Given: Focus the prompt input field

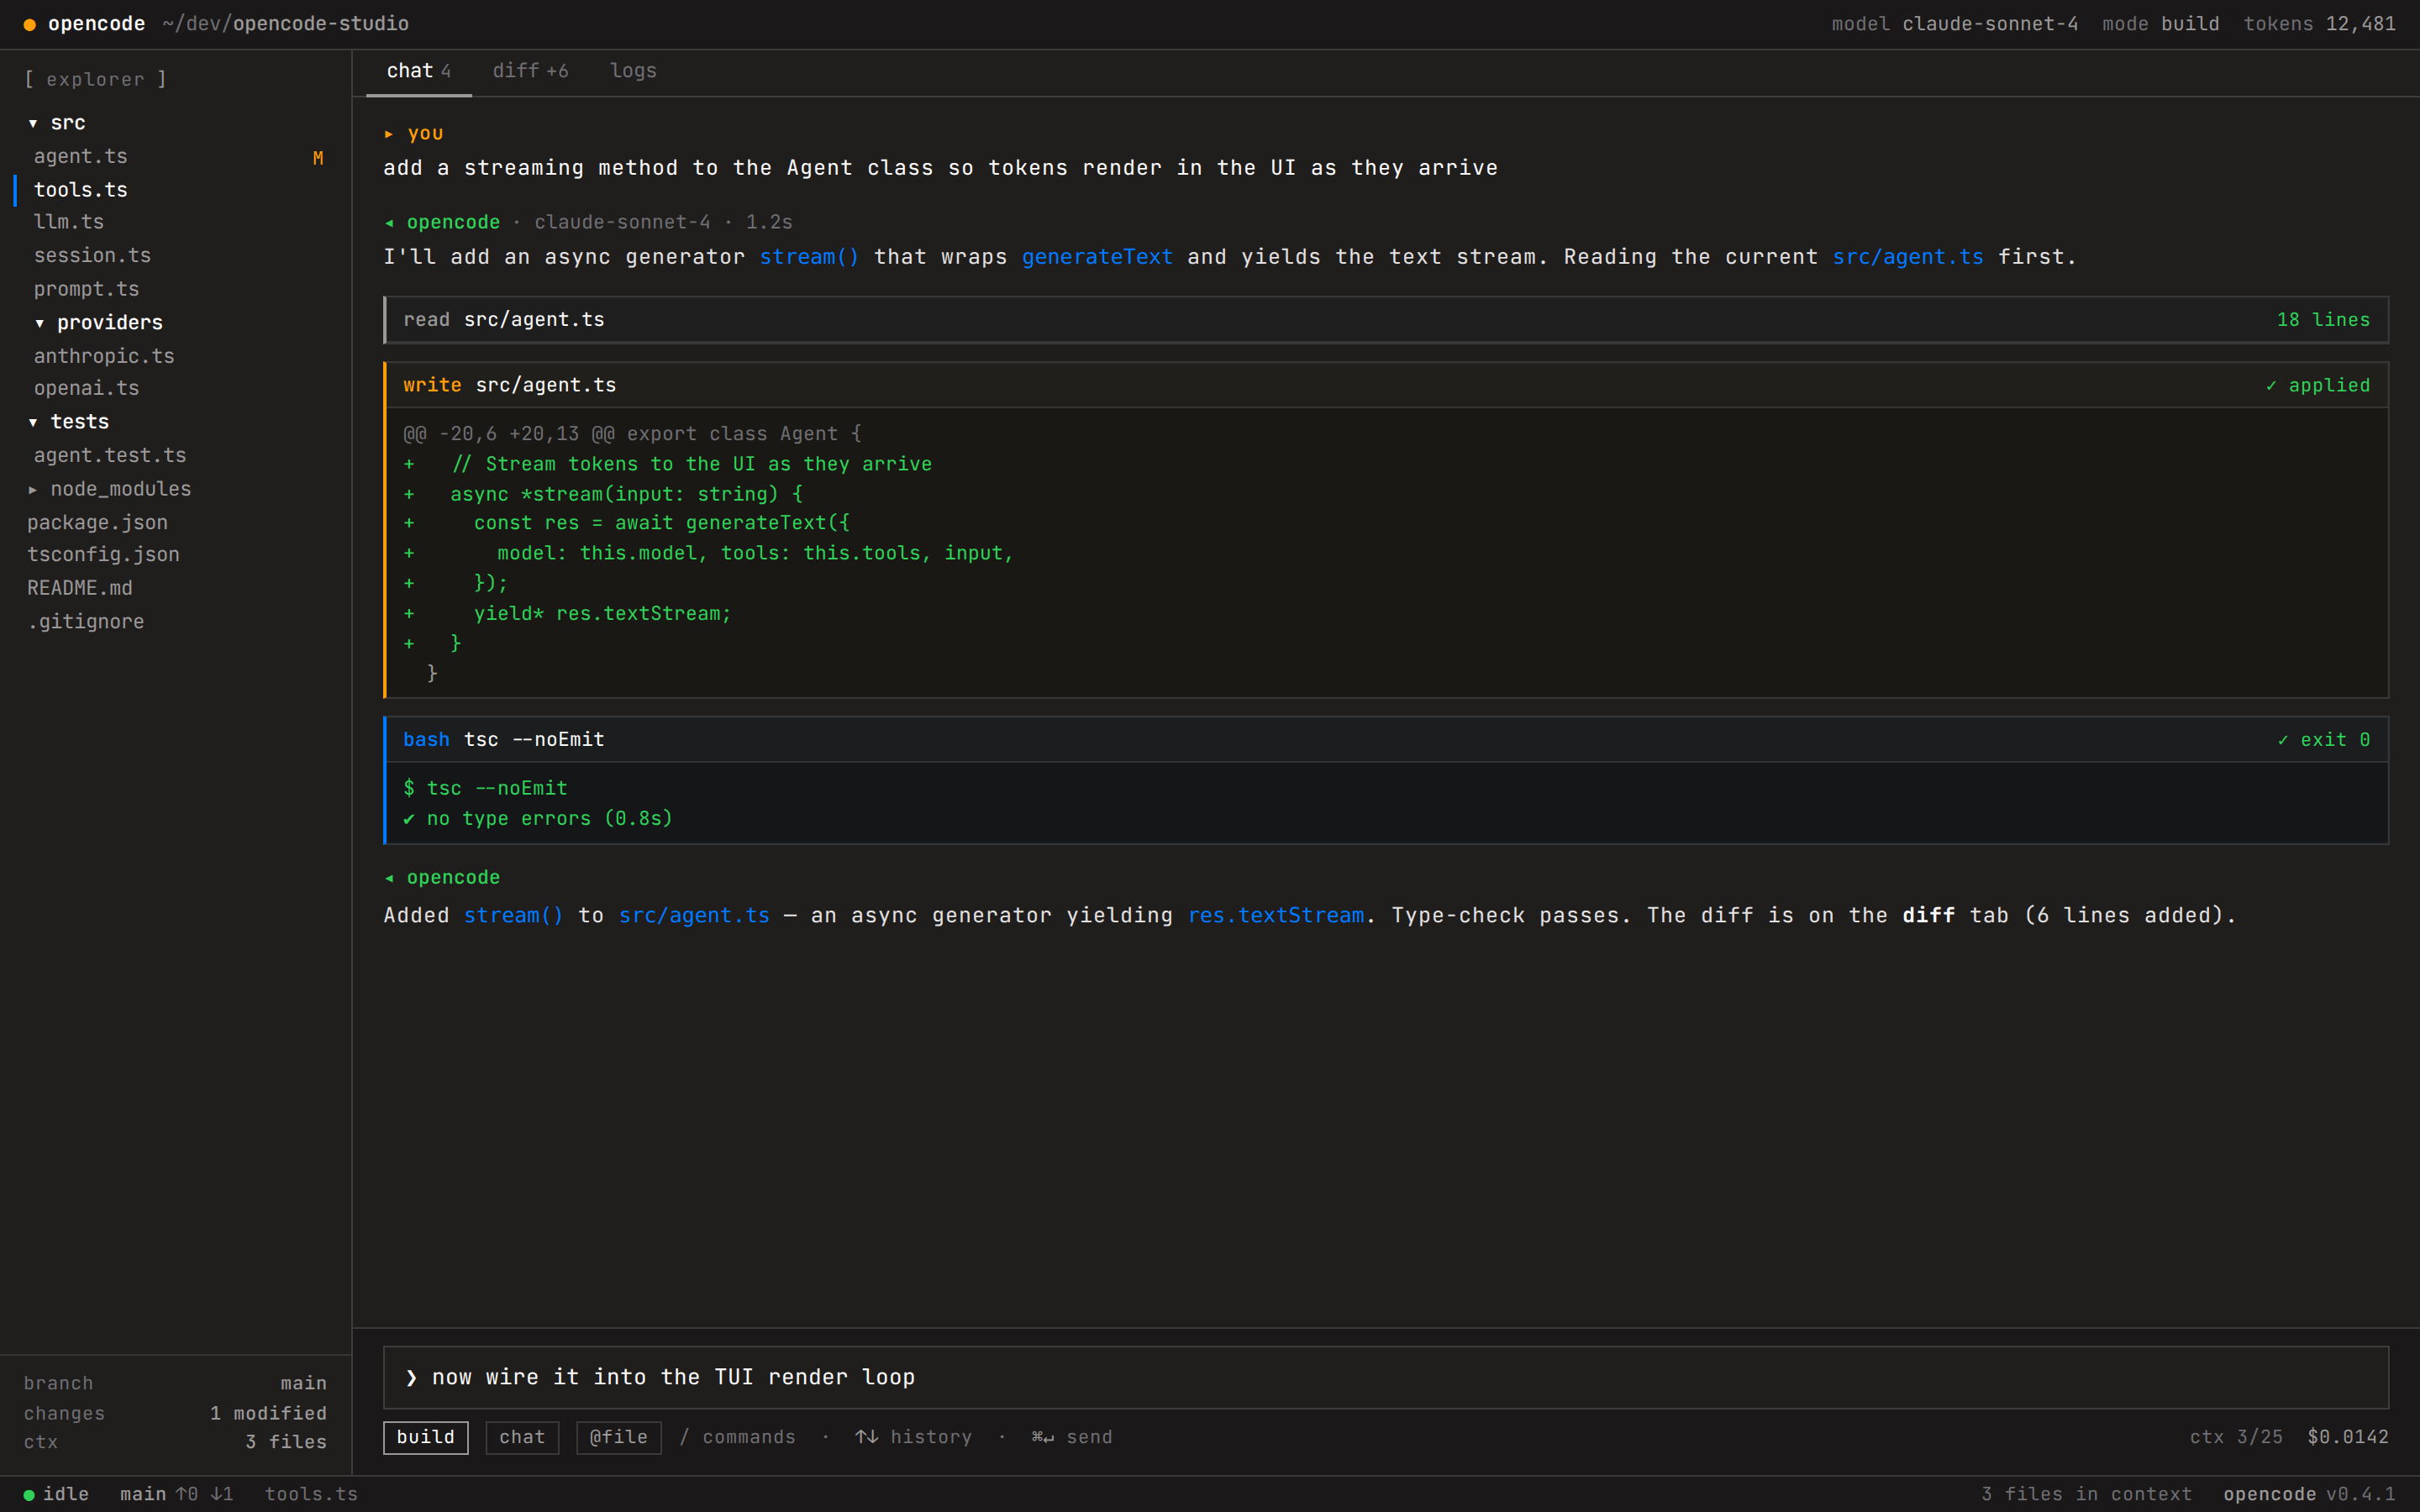Looking at the screenshot, I should click(1386, 1378).
